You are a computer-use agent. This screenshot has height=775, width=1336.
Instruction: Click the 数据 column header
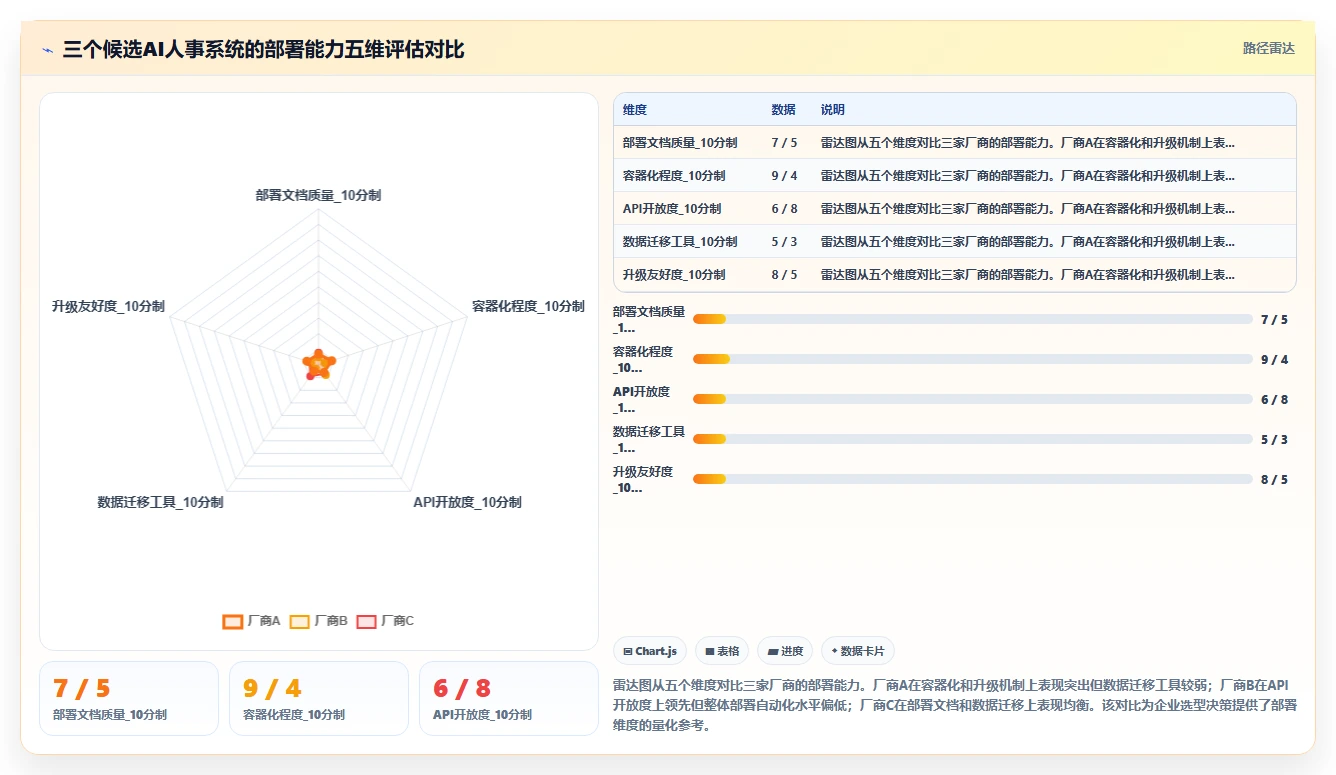[x=783, y=110]
